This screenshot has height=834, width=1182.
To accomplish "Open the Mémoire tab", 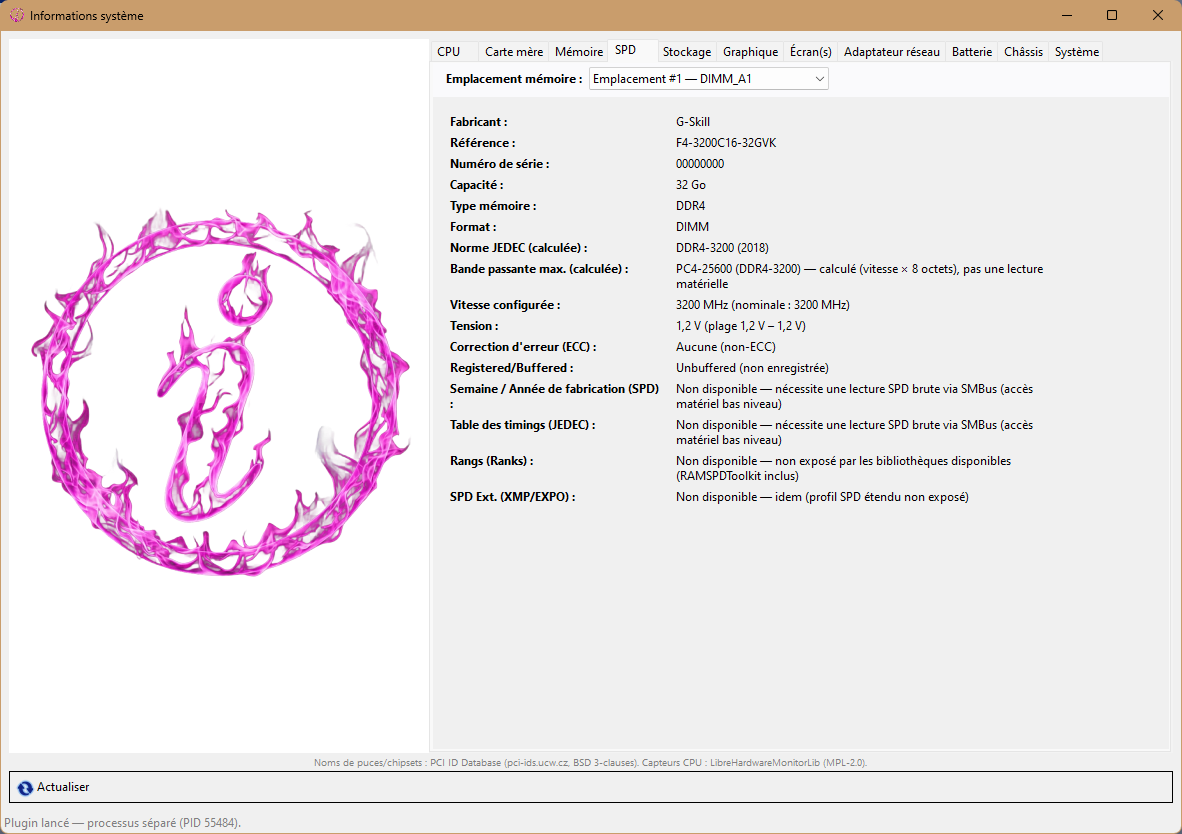I will [x=579, y=51].
